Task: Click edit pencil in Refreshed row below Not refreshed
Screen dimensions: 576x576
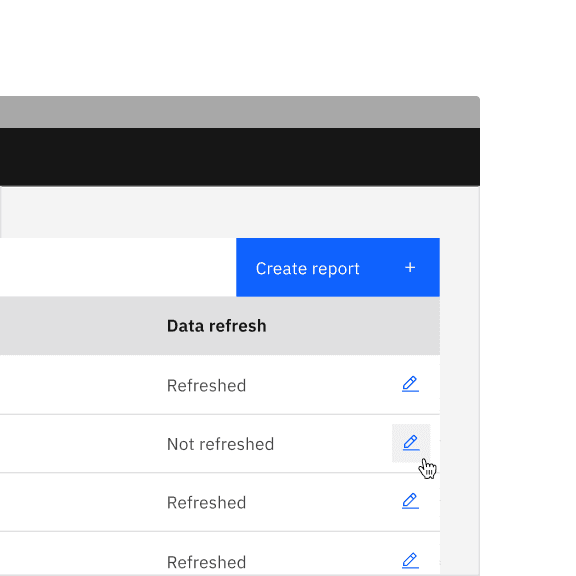Action: click(410, 501)
